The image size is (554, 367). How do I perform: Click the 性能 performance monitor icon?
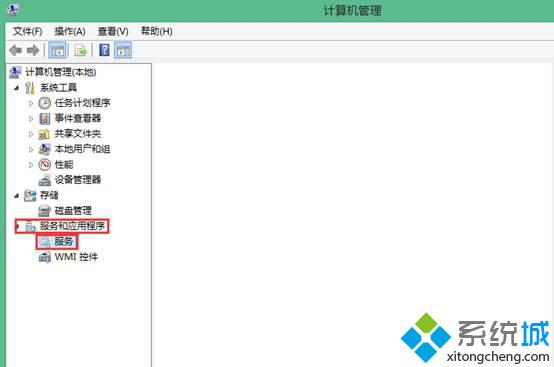45,164
